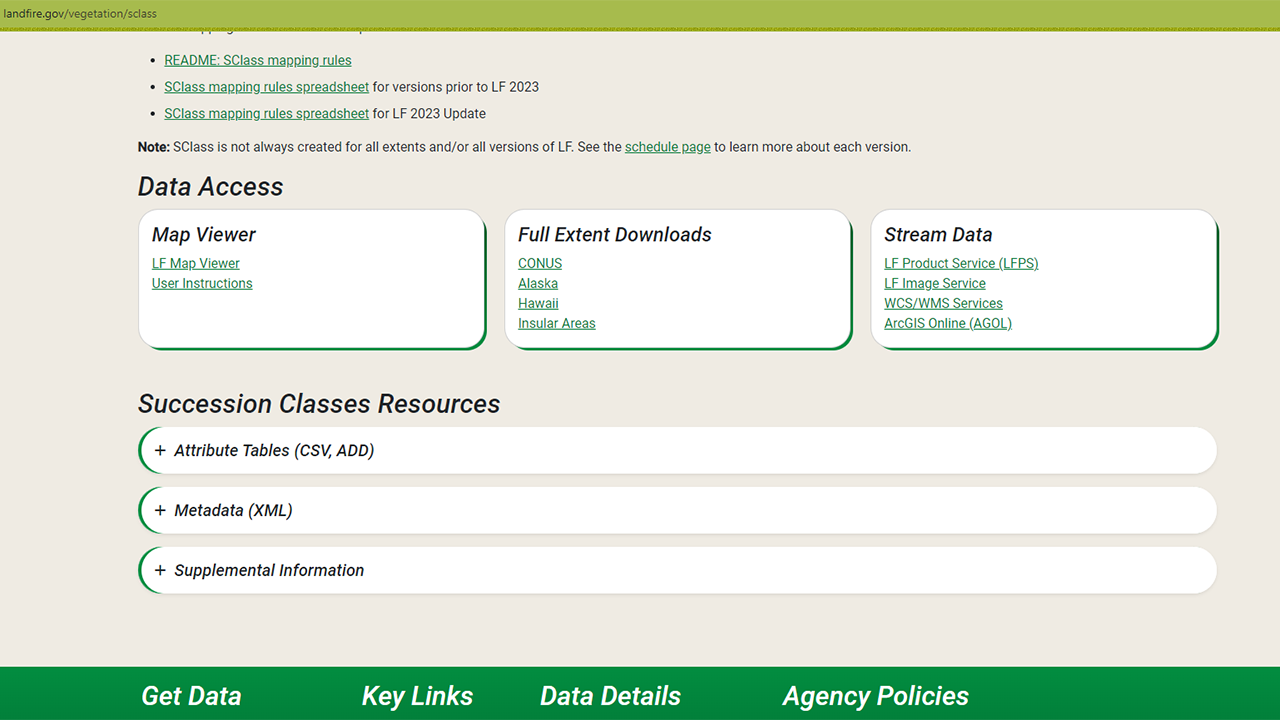Download the SClass spreadsheet for LF 2023 Update
Image resolution: width=1280 pixels, height=720 pixels.
click(266, 113)
